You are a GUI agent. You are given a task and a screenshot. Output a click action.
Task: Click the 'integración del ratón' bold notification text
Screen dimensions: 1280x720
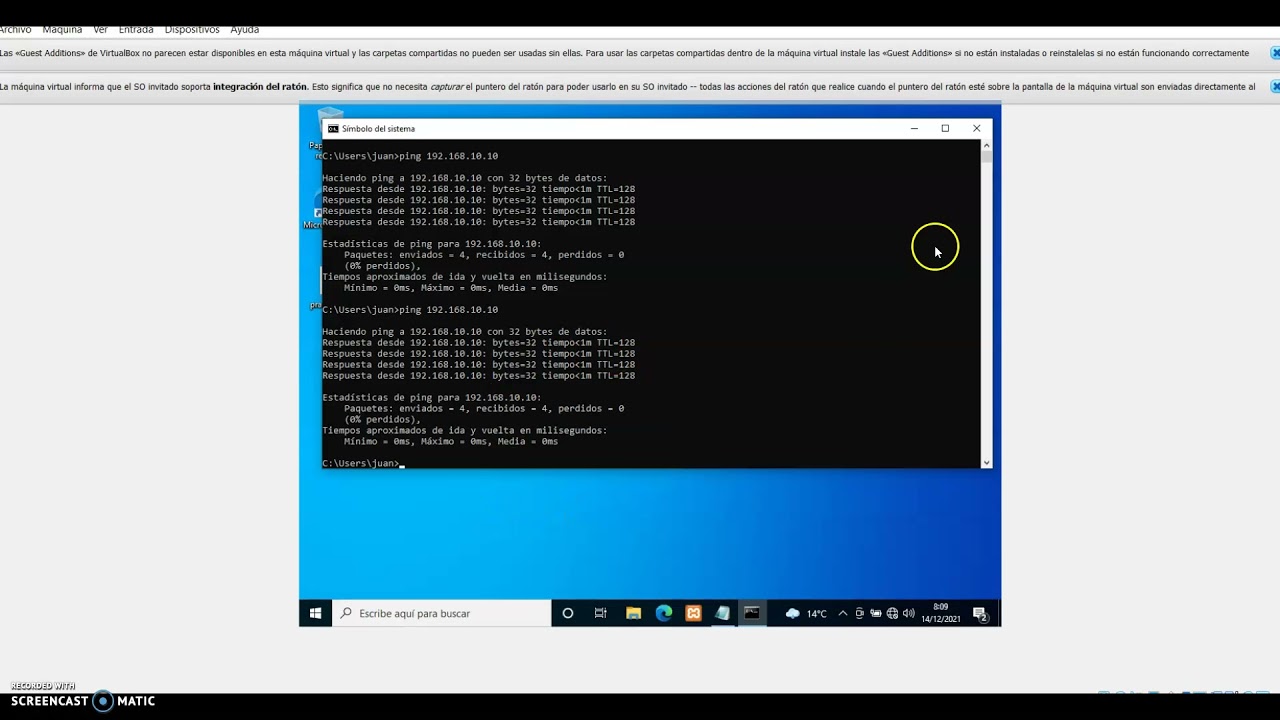[x=260, y=87]
